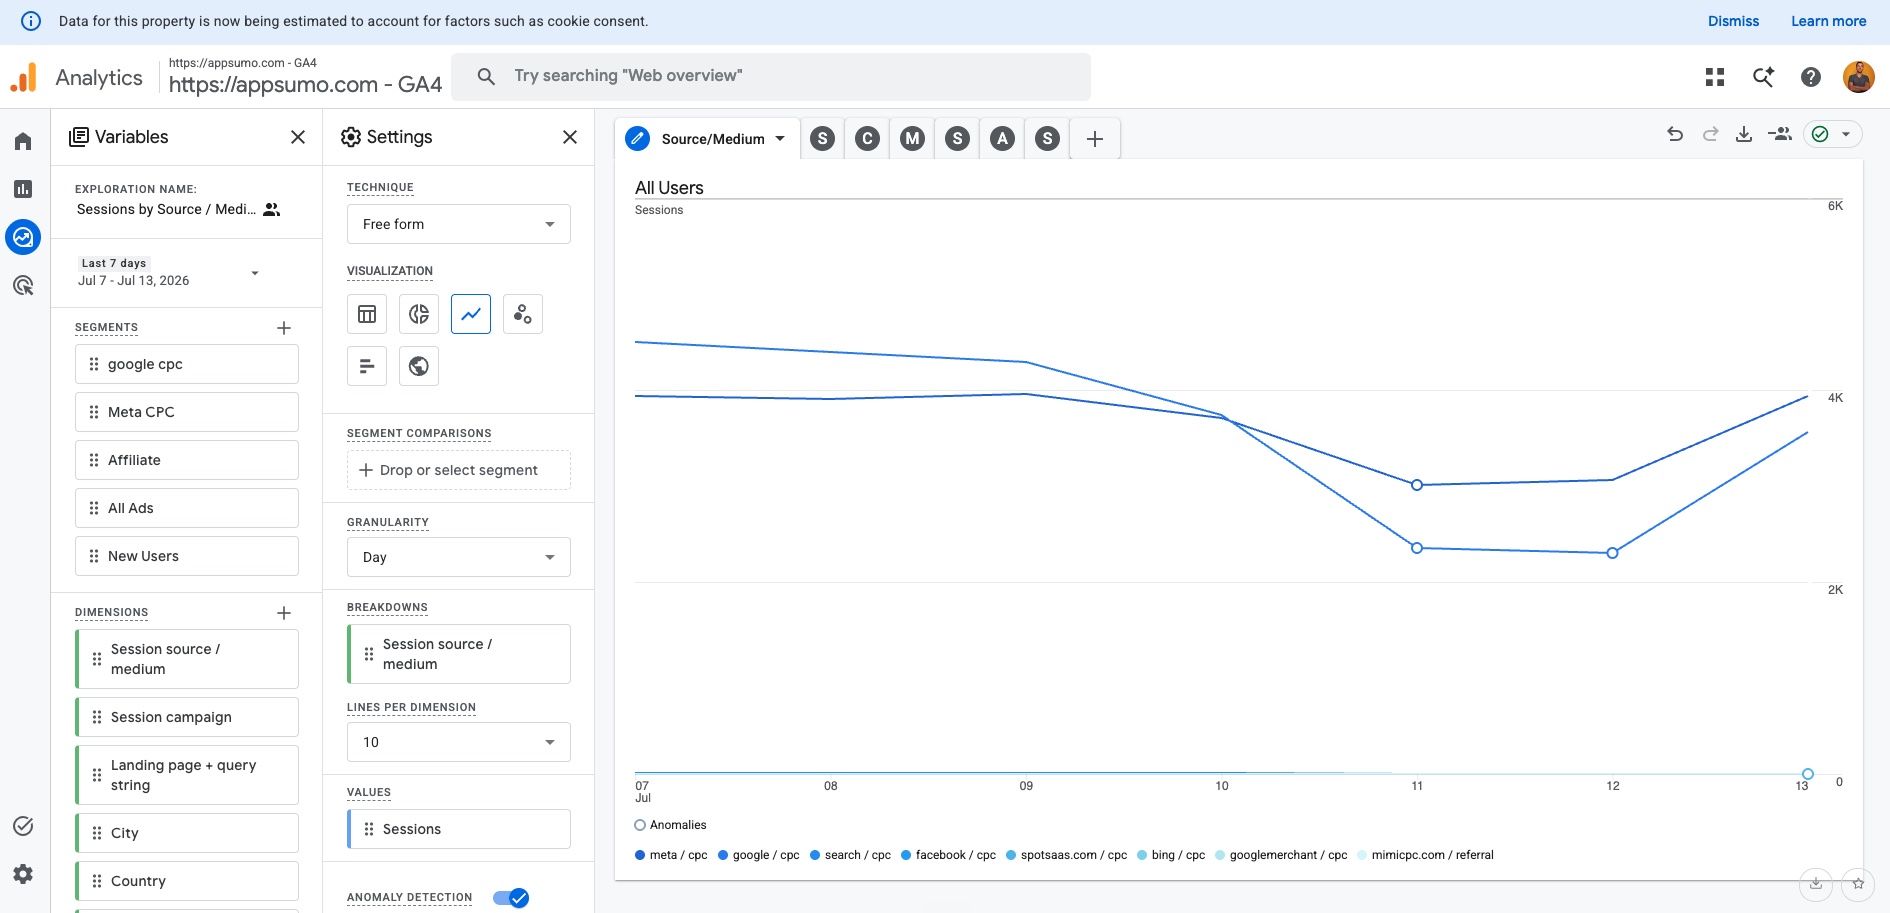Share the exploration via people icon
1890x913 pixels.
pyautogui.click(x=1779, y=134)
